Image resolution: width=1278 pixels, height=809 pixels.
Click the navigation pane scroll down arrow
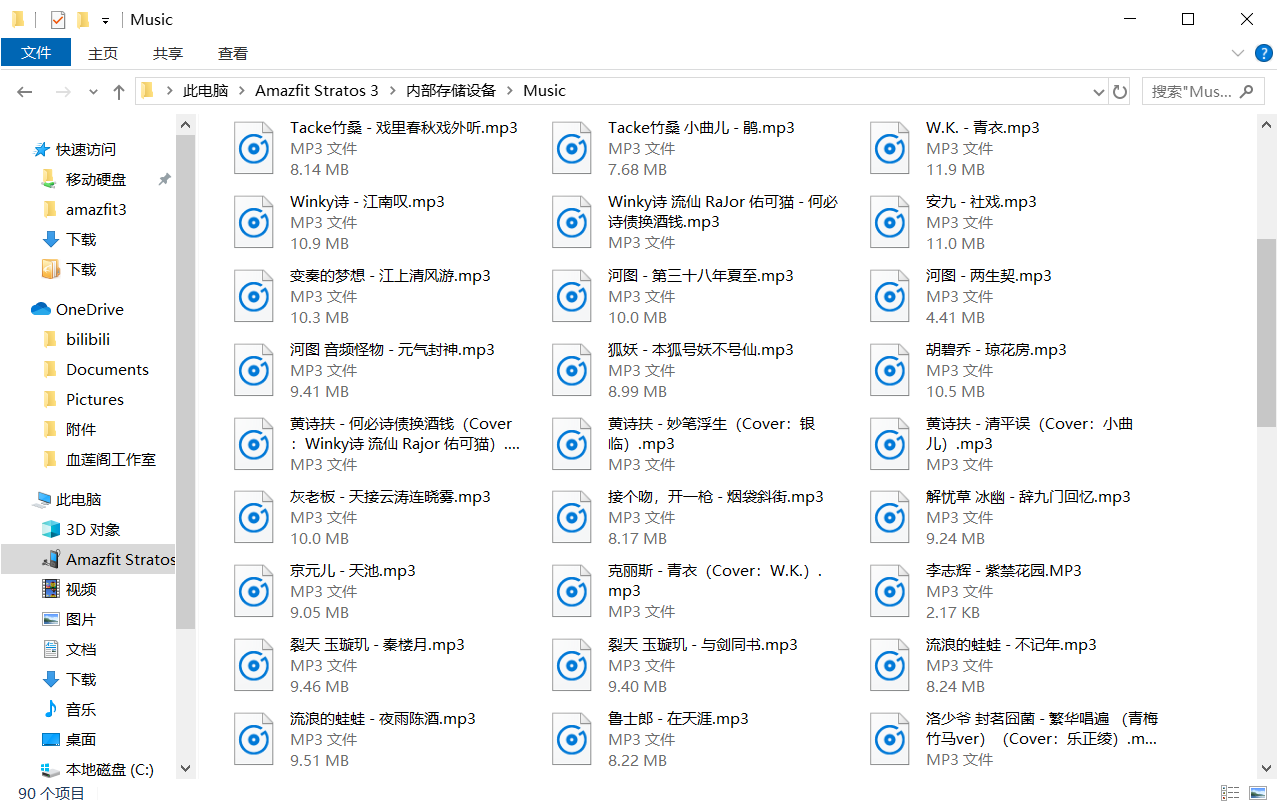[185, 769]
